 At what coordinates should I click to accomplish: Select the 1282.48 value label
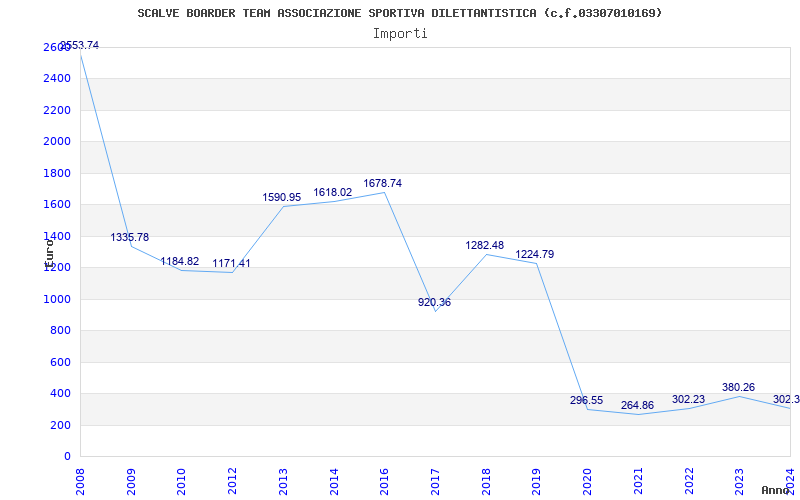485,245
